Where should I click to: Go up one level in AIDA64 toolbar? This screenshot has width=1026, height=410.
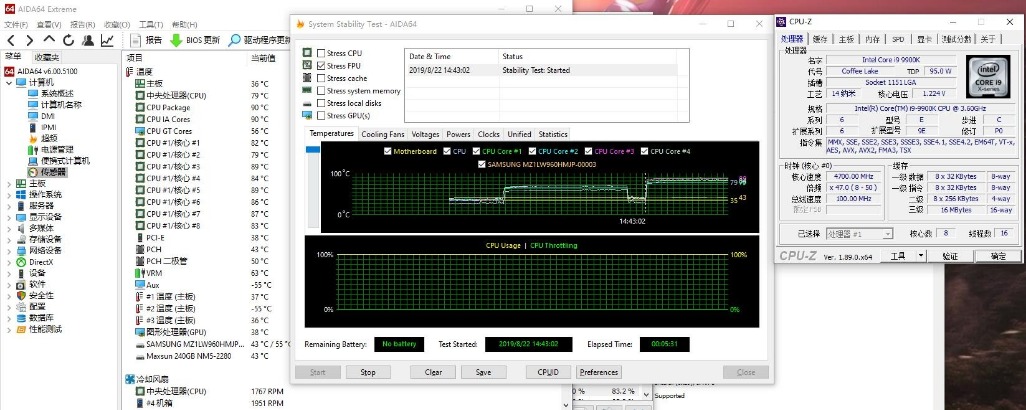click(49, 40)
